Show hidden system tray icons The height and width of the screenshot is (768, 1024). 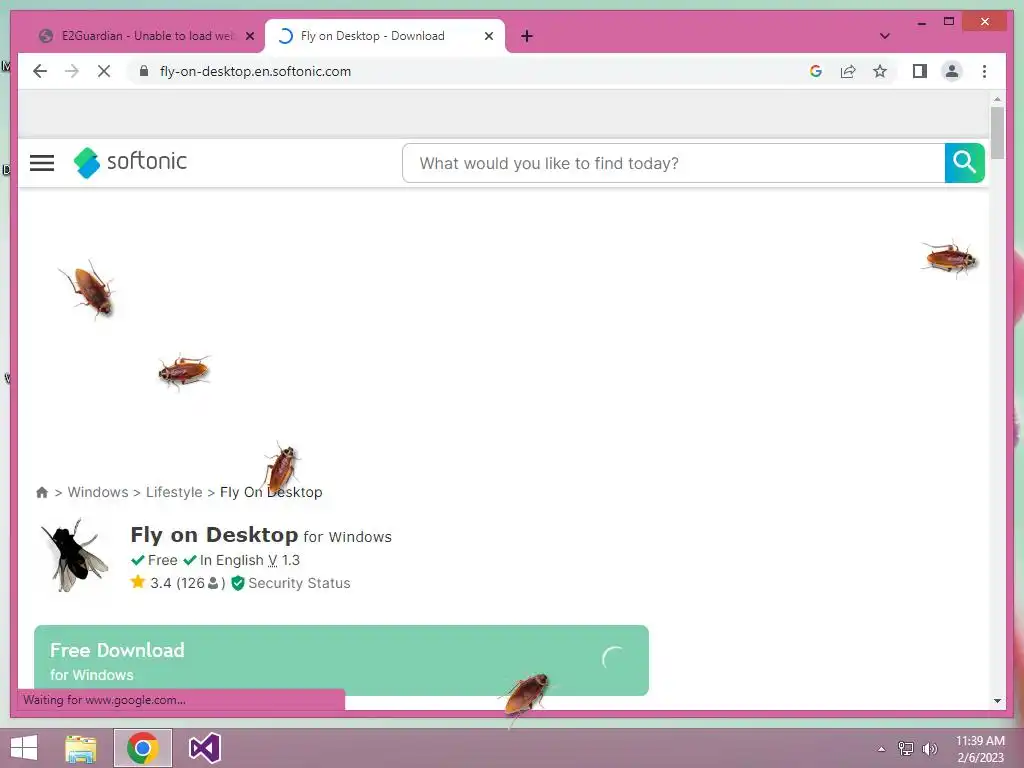(882, 749)
